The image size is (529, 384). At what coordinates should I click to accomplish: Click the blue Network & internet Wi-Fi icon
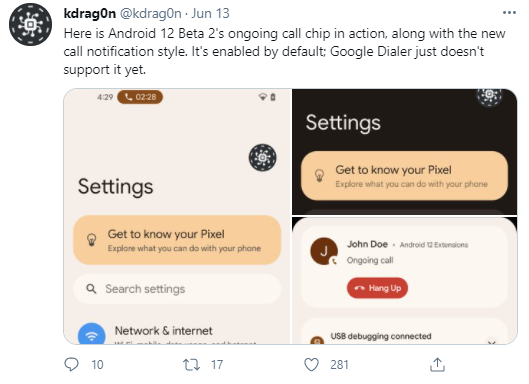91,334
